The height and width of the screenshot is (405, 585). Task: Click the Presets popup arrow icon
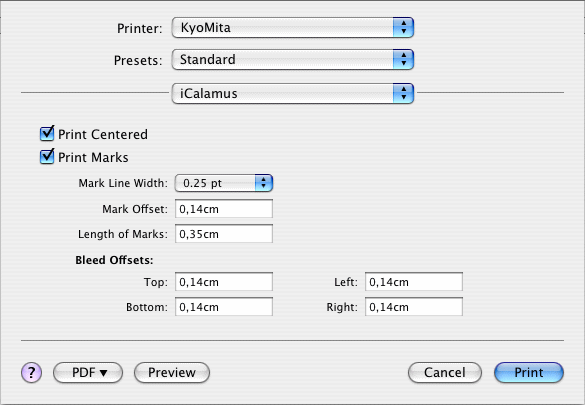click(x=403, y=60)
